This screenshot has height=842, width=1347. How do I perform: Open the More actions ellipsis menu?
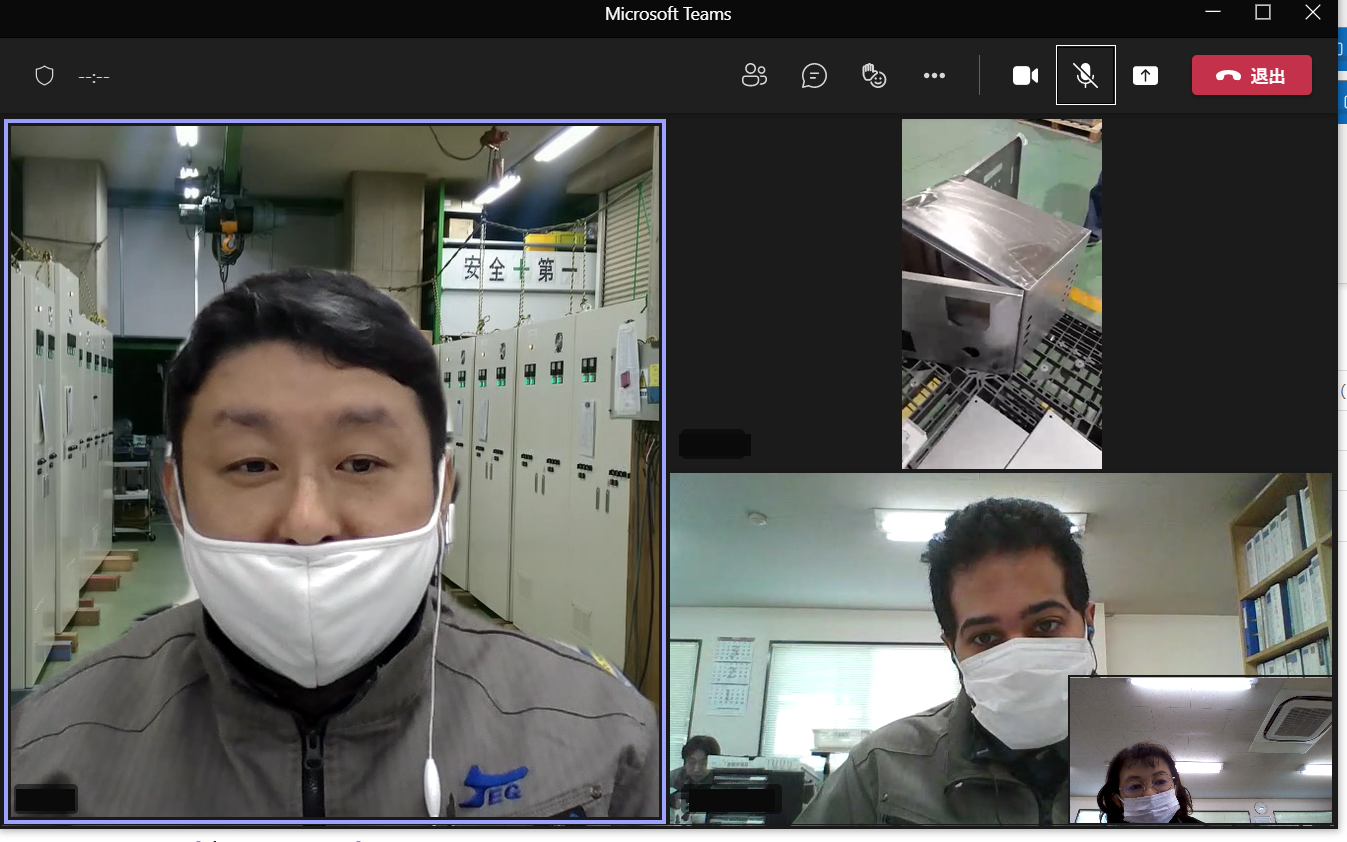934,76
